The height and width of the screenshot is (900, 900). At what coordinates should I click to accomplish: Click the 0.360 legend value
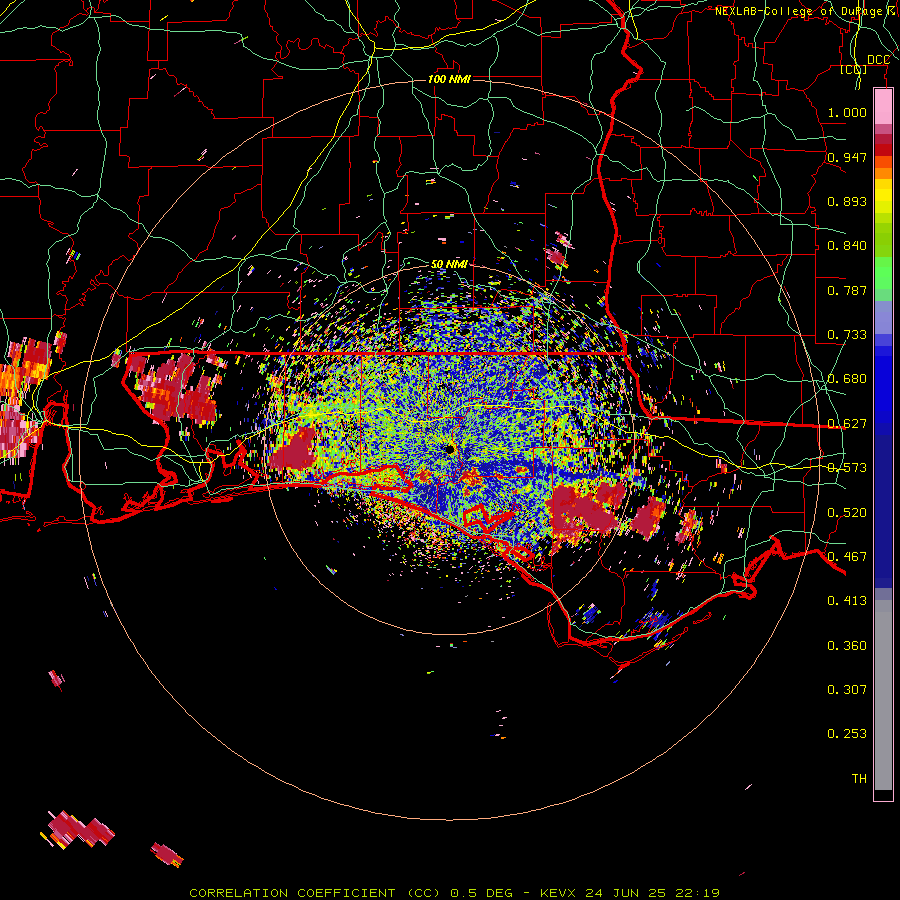847,646
